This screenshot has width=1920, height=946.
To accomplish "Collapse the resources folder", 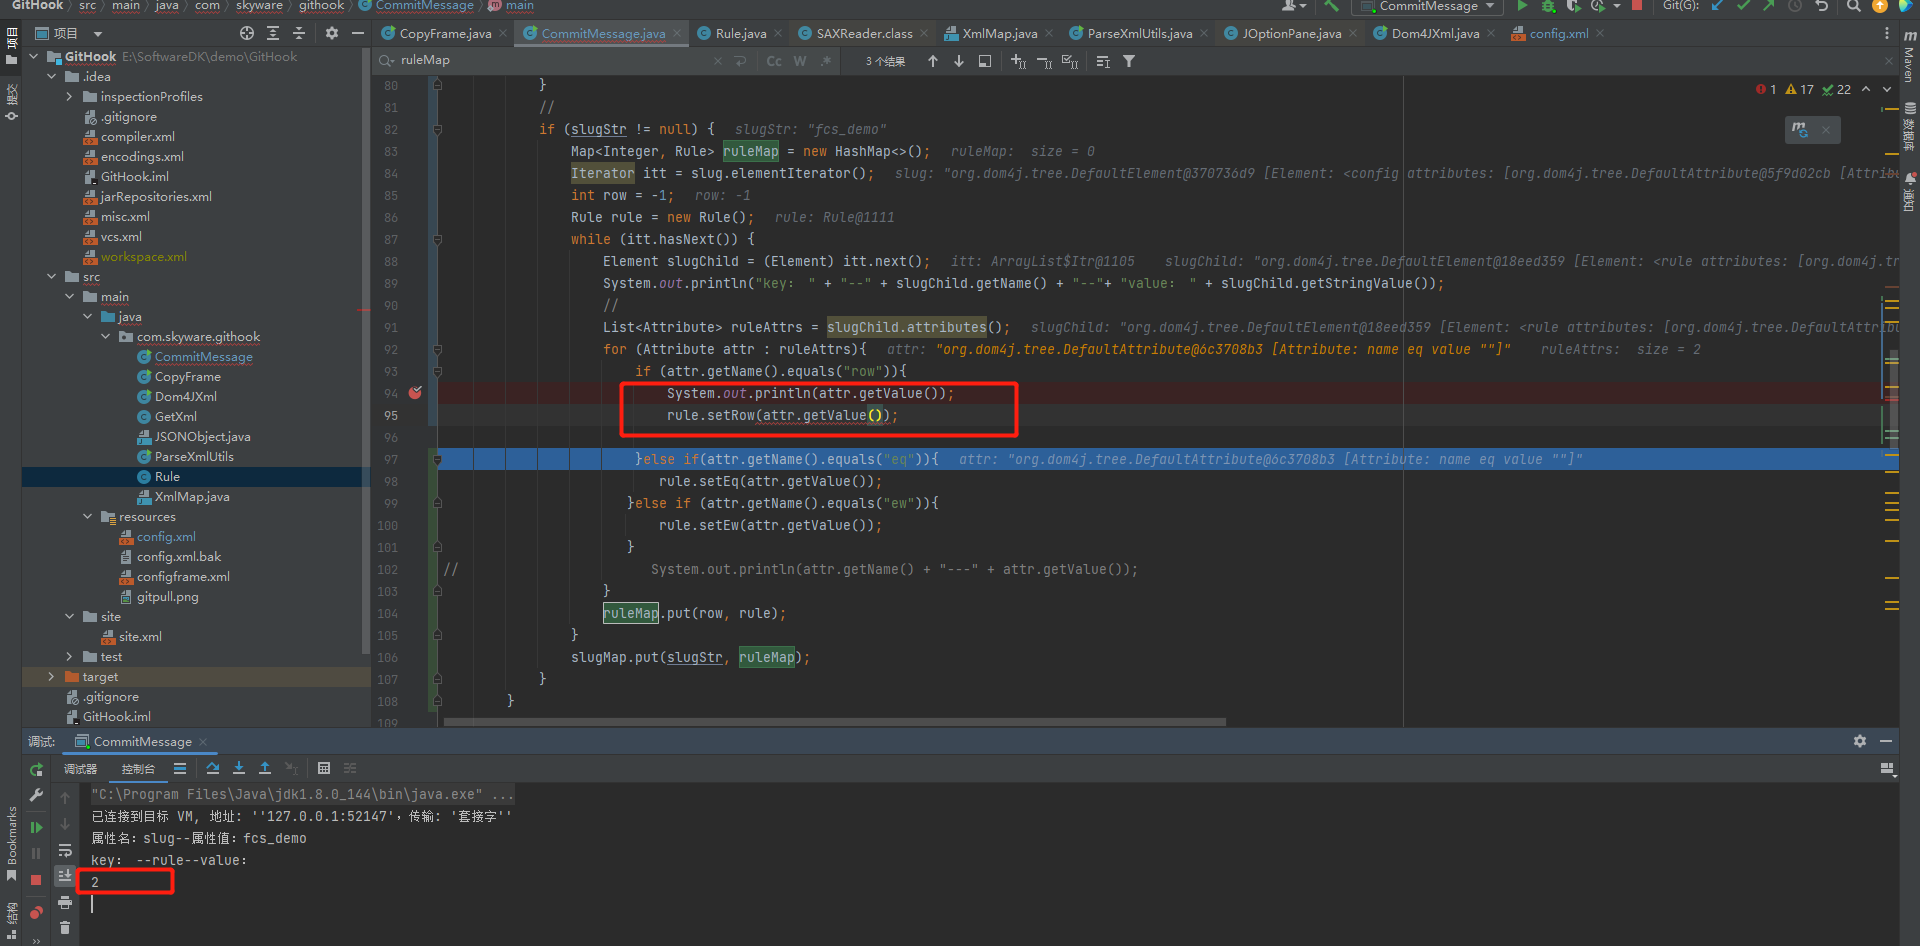I will (x=87, y=517).
